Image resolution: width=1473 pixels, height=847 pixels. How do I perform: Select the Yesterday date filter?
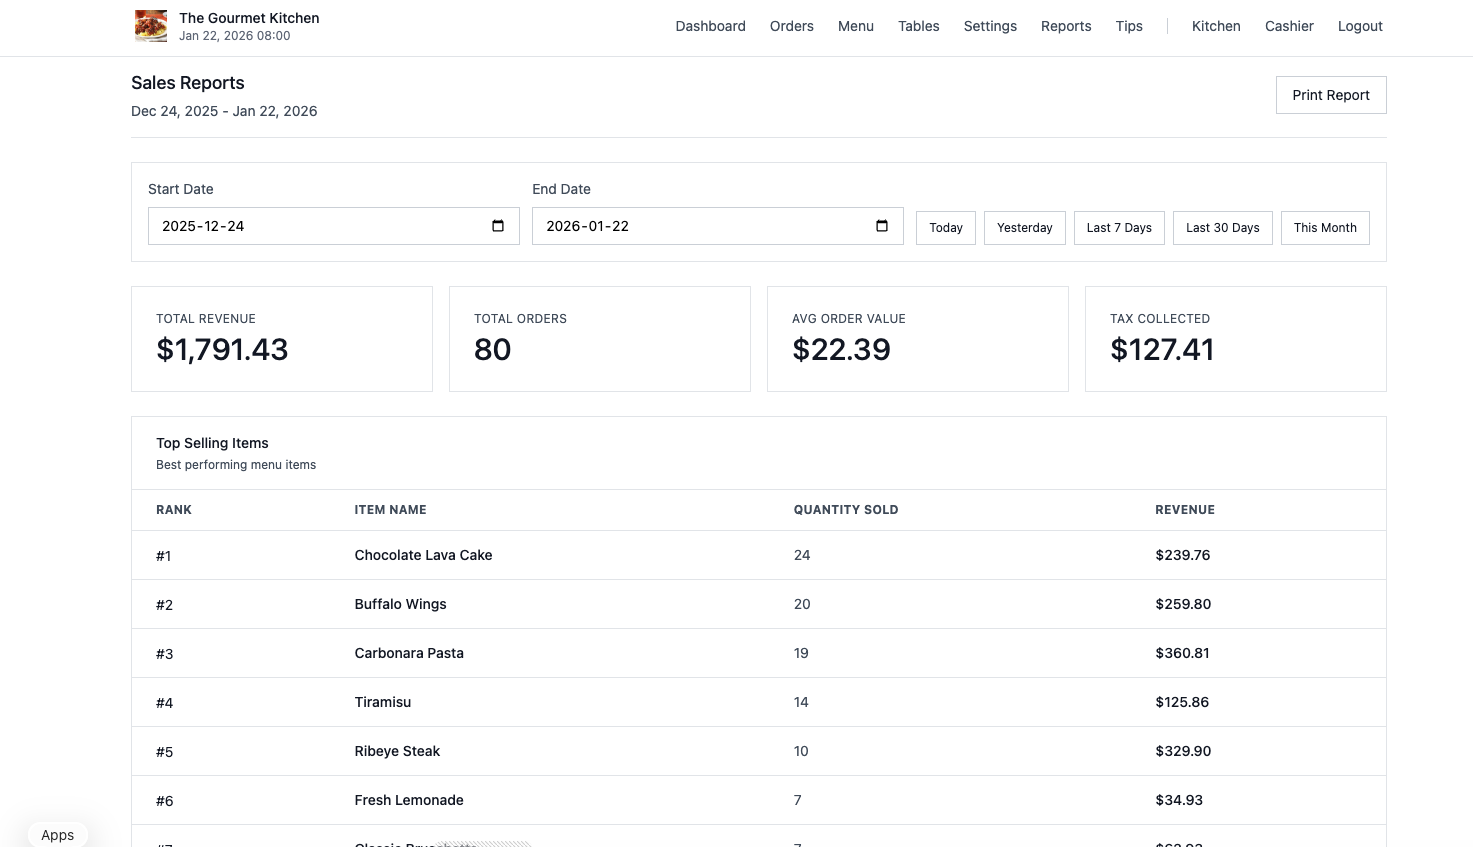click(1024, 227)
